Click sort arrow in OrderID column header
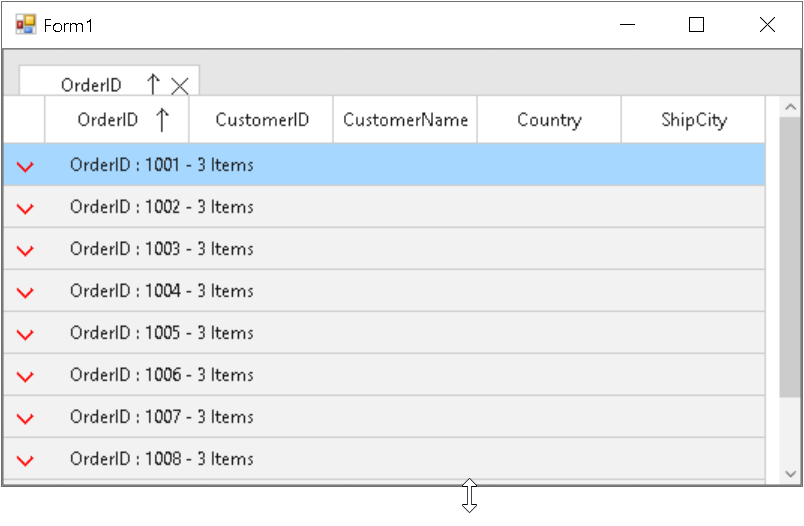Screen dimensions: 804x526 tap(162, 119)
